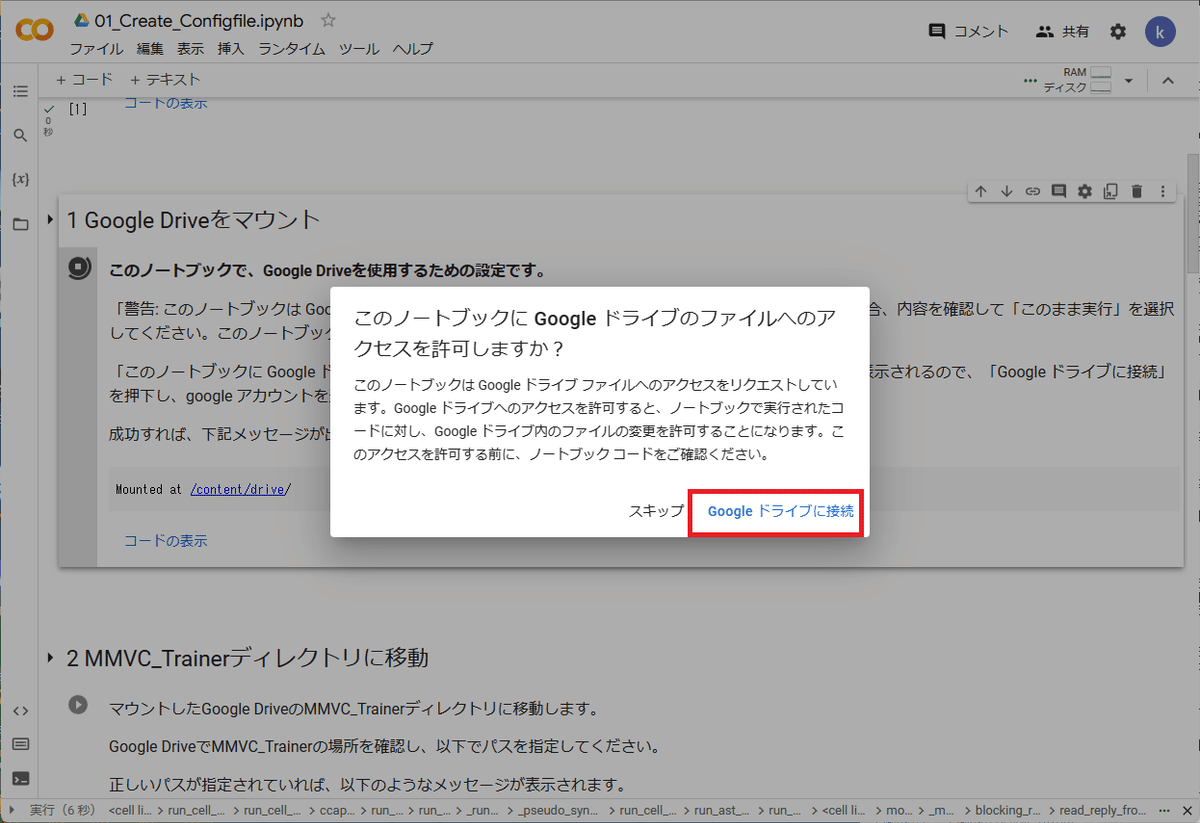Delete the cell with trash icon
Screen dimensions: 1200x823
click(x=1137, y=191)
